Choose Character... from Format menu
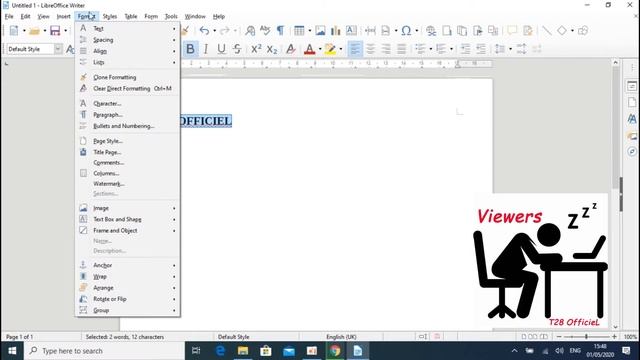This screenshot has width=640, height=360. (x=128, y=104)
